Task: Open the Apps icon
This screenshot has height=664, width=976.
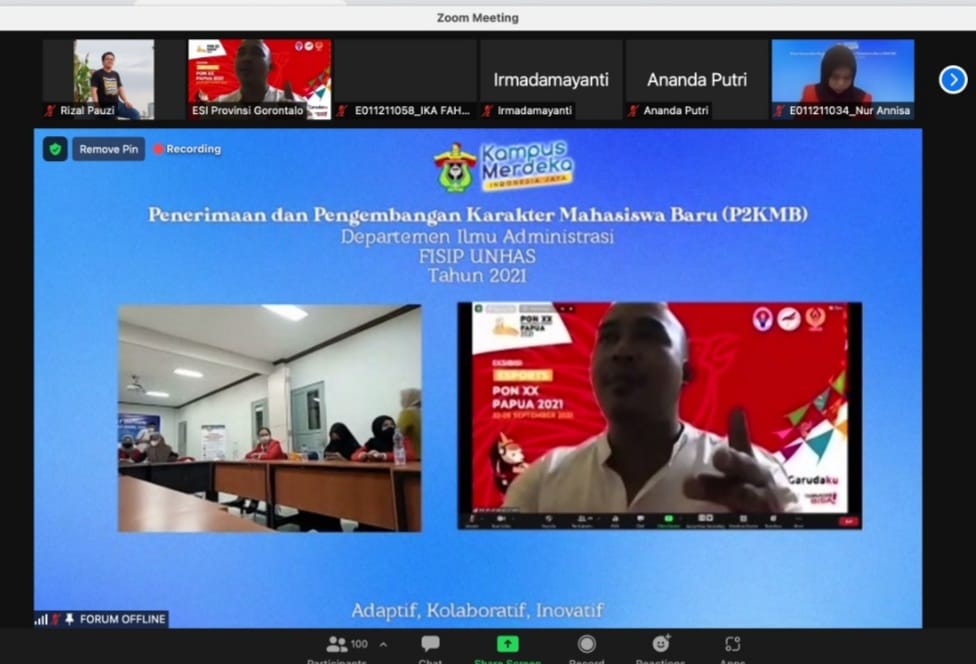Action: [733, 643]
